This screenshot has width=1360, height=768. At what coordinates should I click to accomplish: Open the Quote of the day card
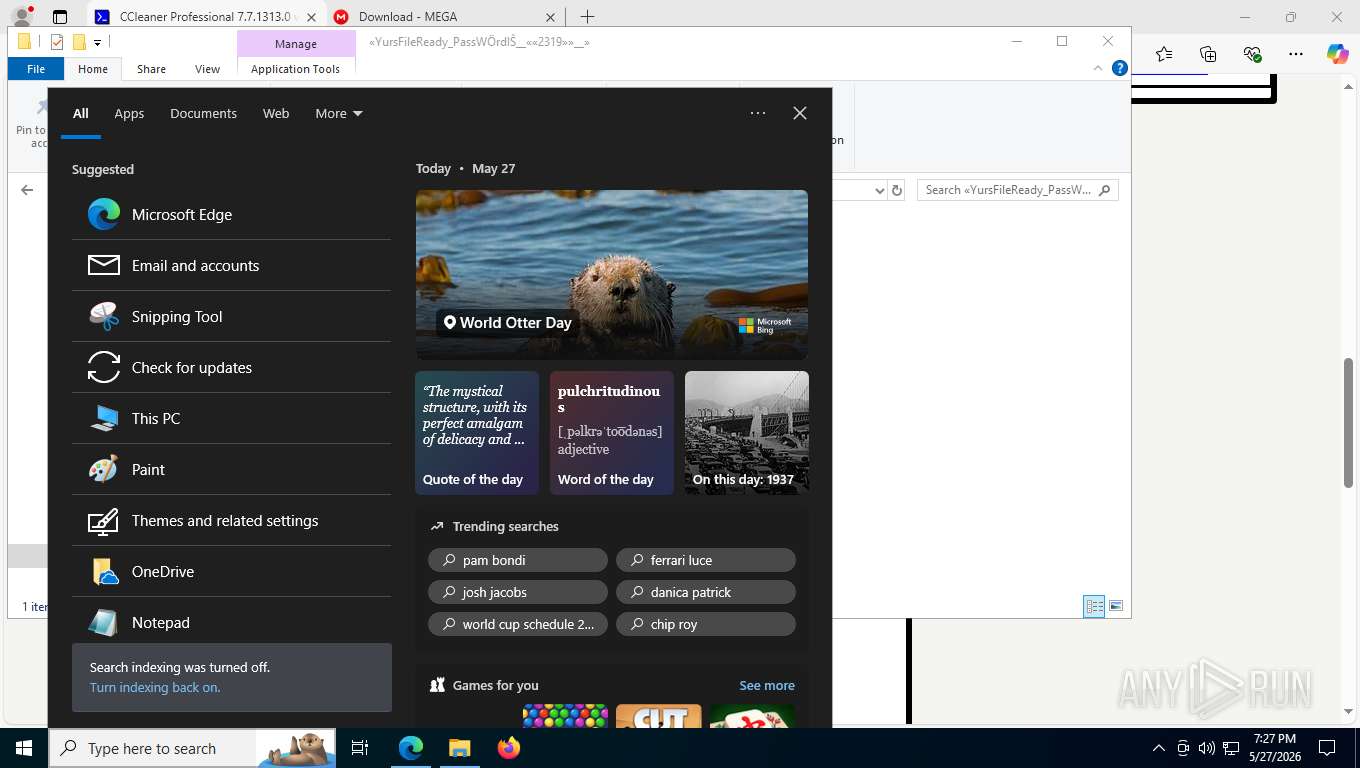[x=477, y=433]
